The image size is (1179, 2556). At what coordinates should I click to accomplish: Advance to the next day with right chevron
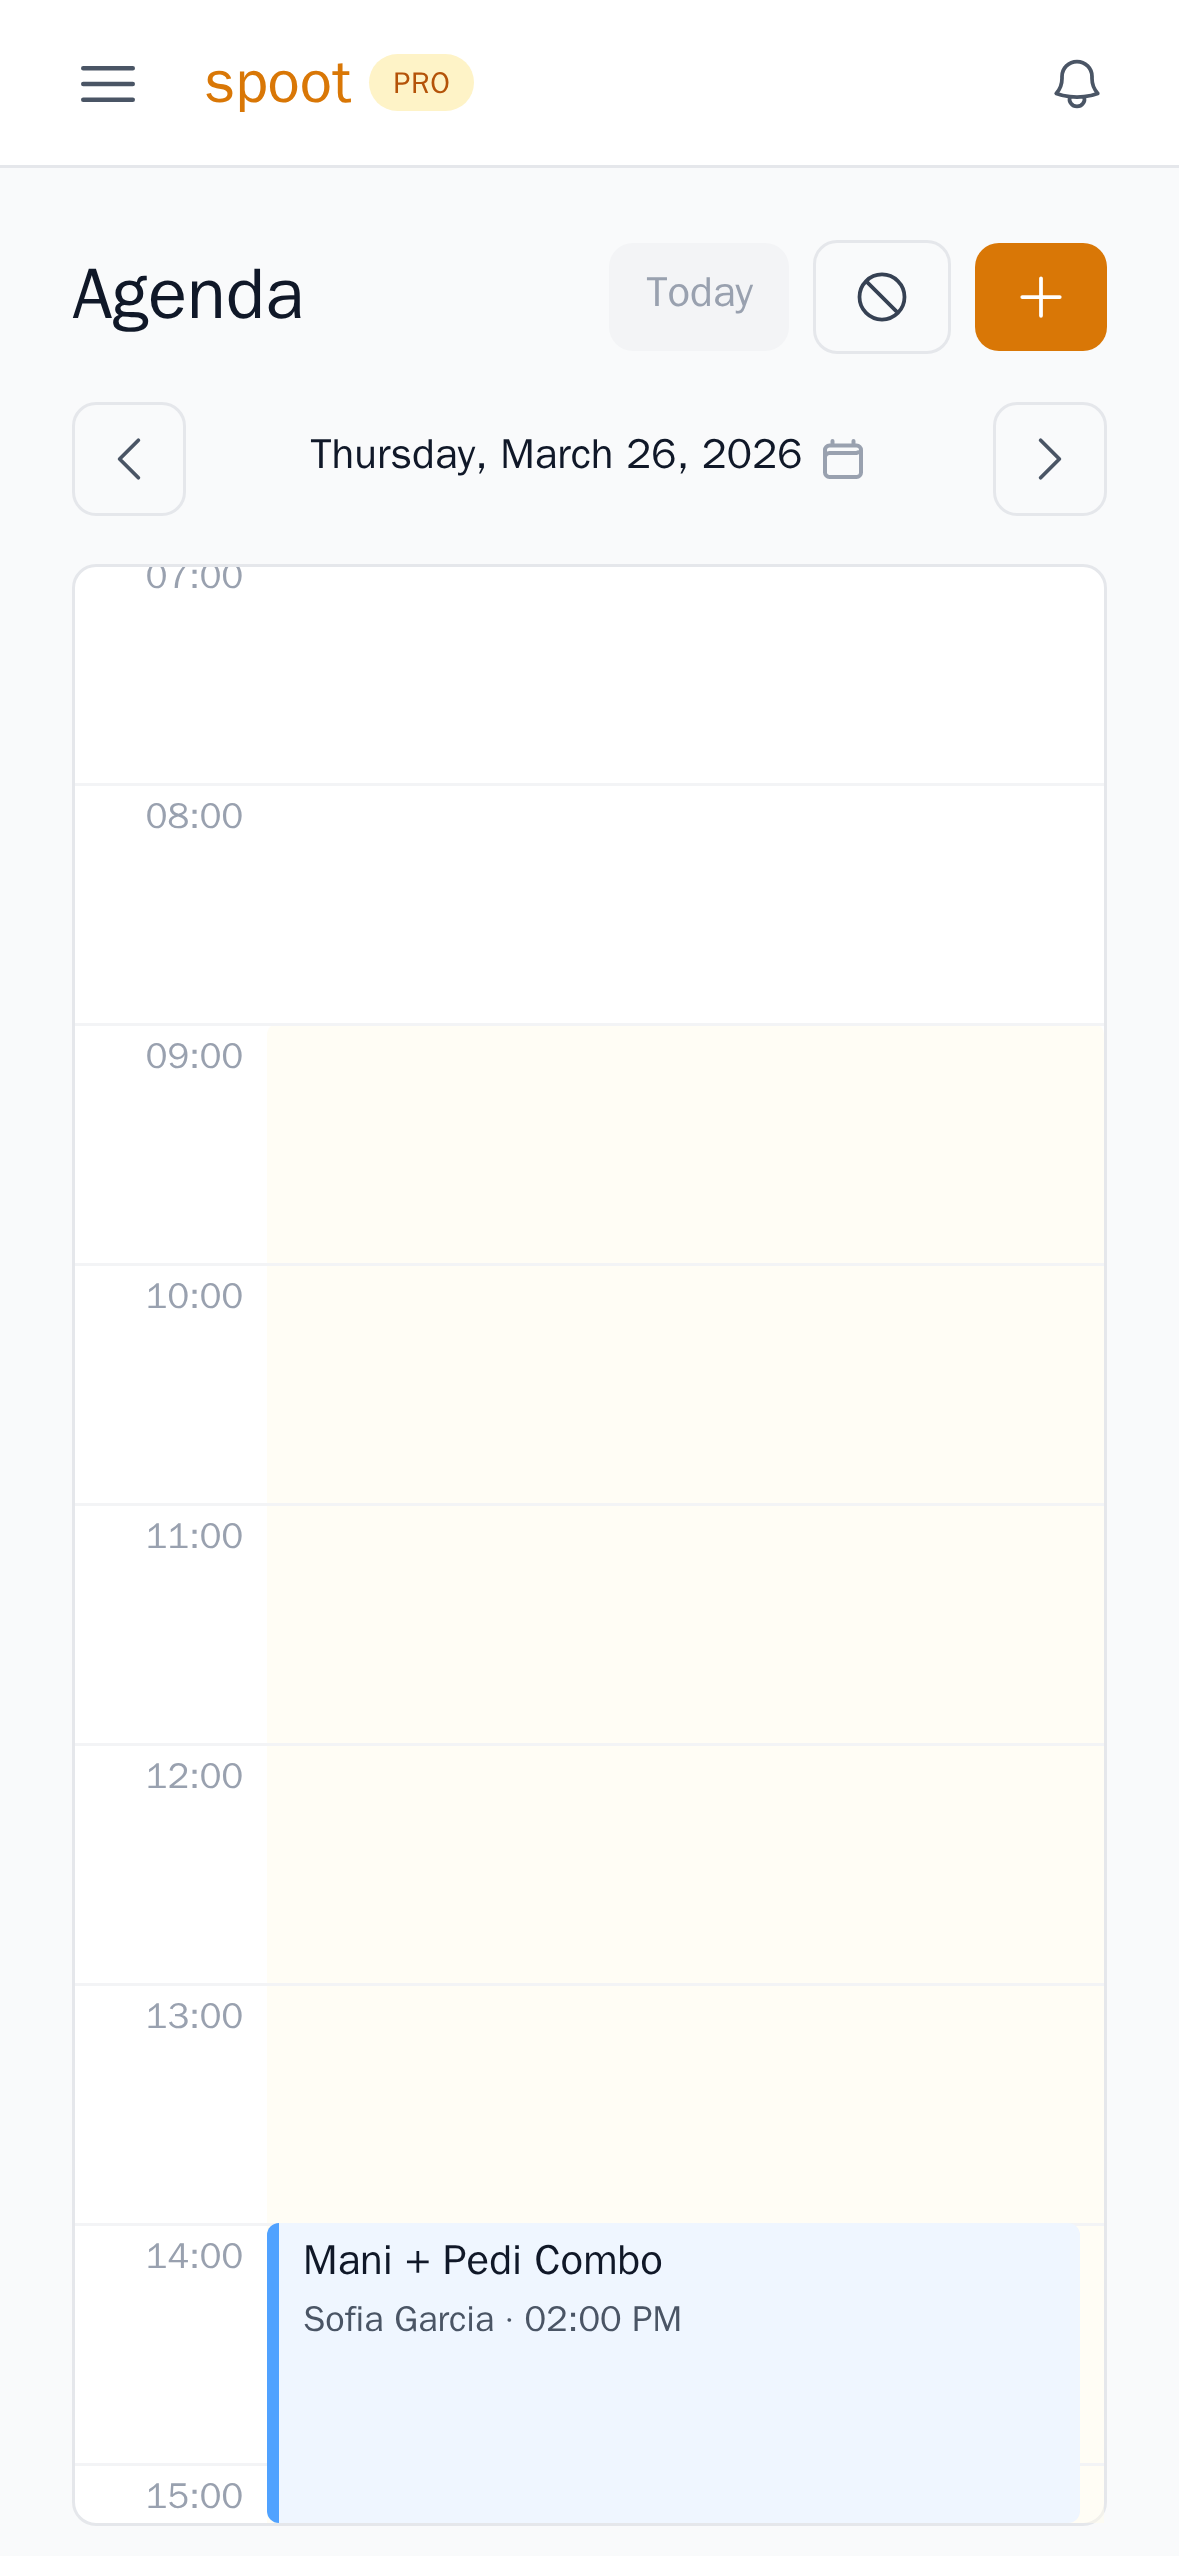1049,459
